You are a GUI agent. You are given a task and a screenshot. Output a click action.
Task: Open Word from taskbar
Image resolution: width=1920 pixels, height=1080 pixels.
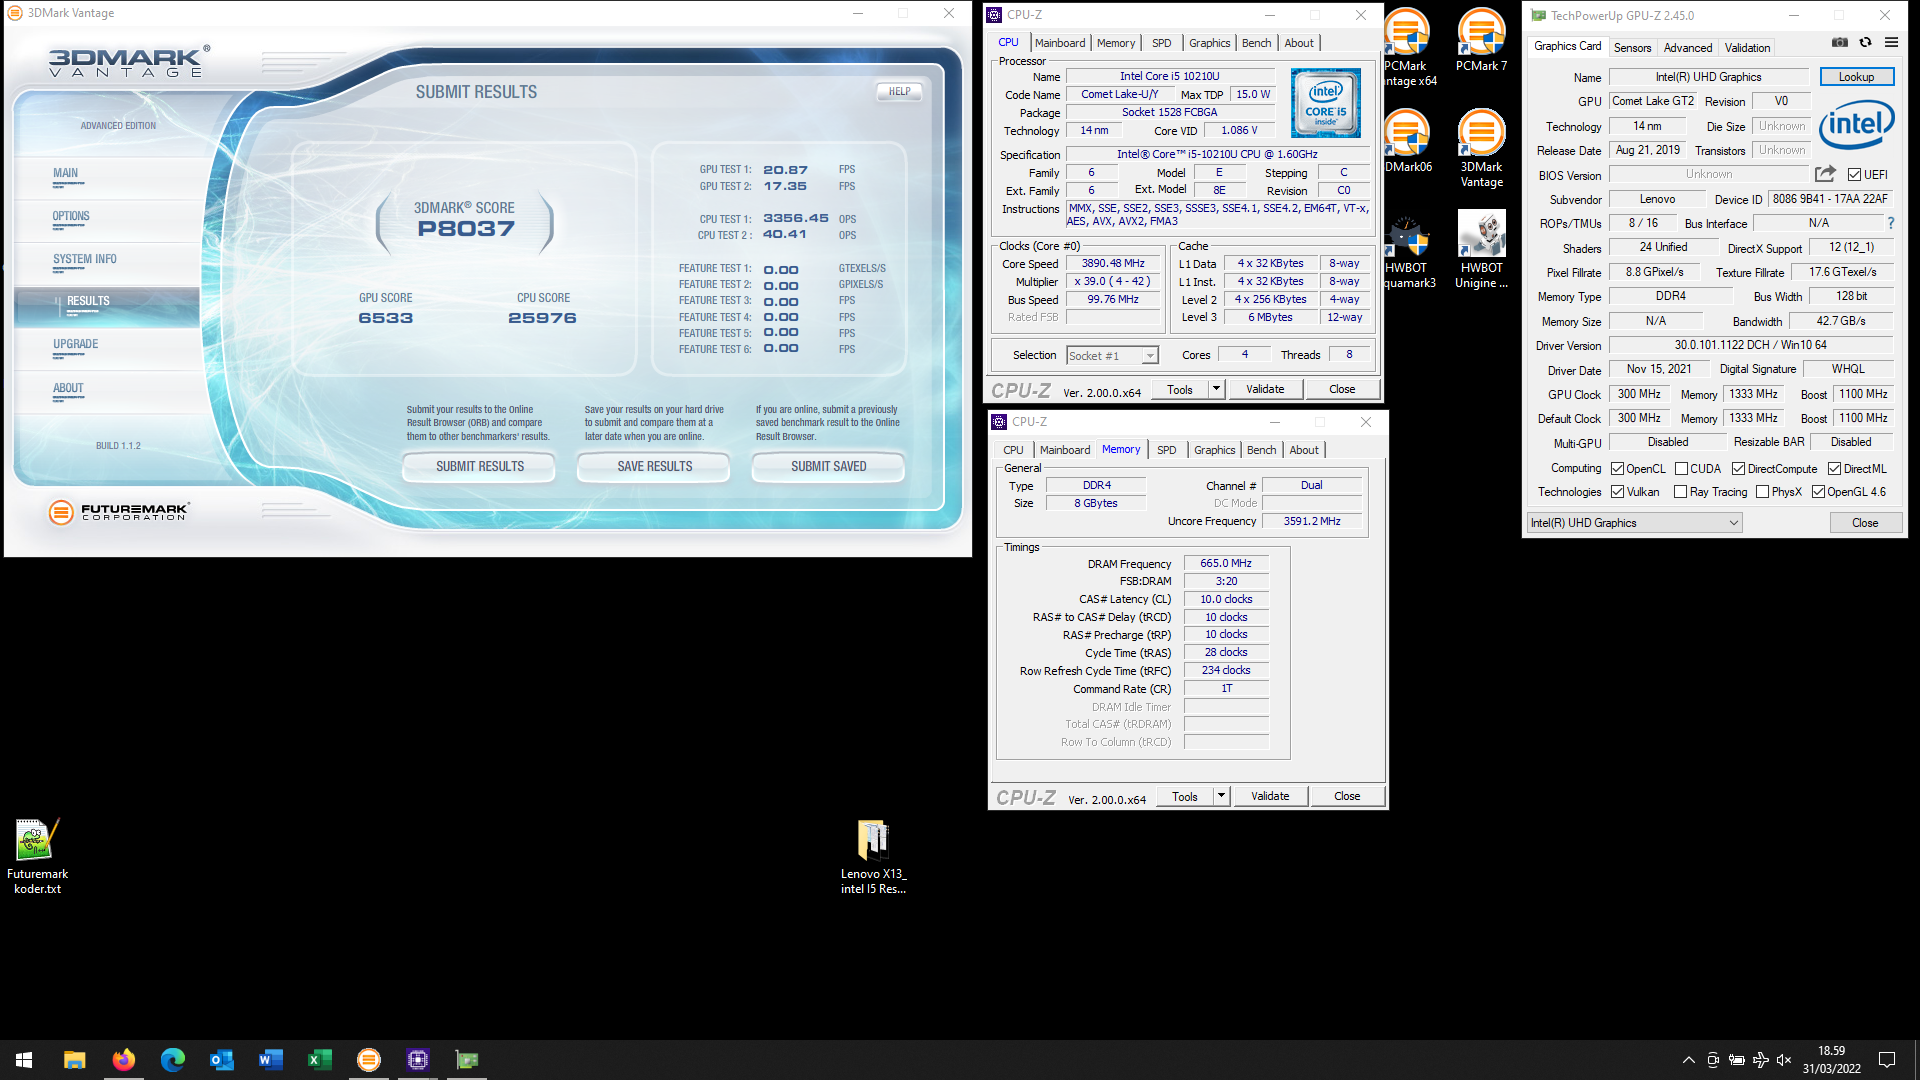[270, 1060]
